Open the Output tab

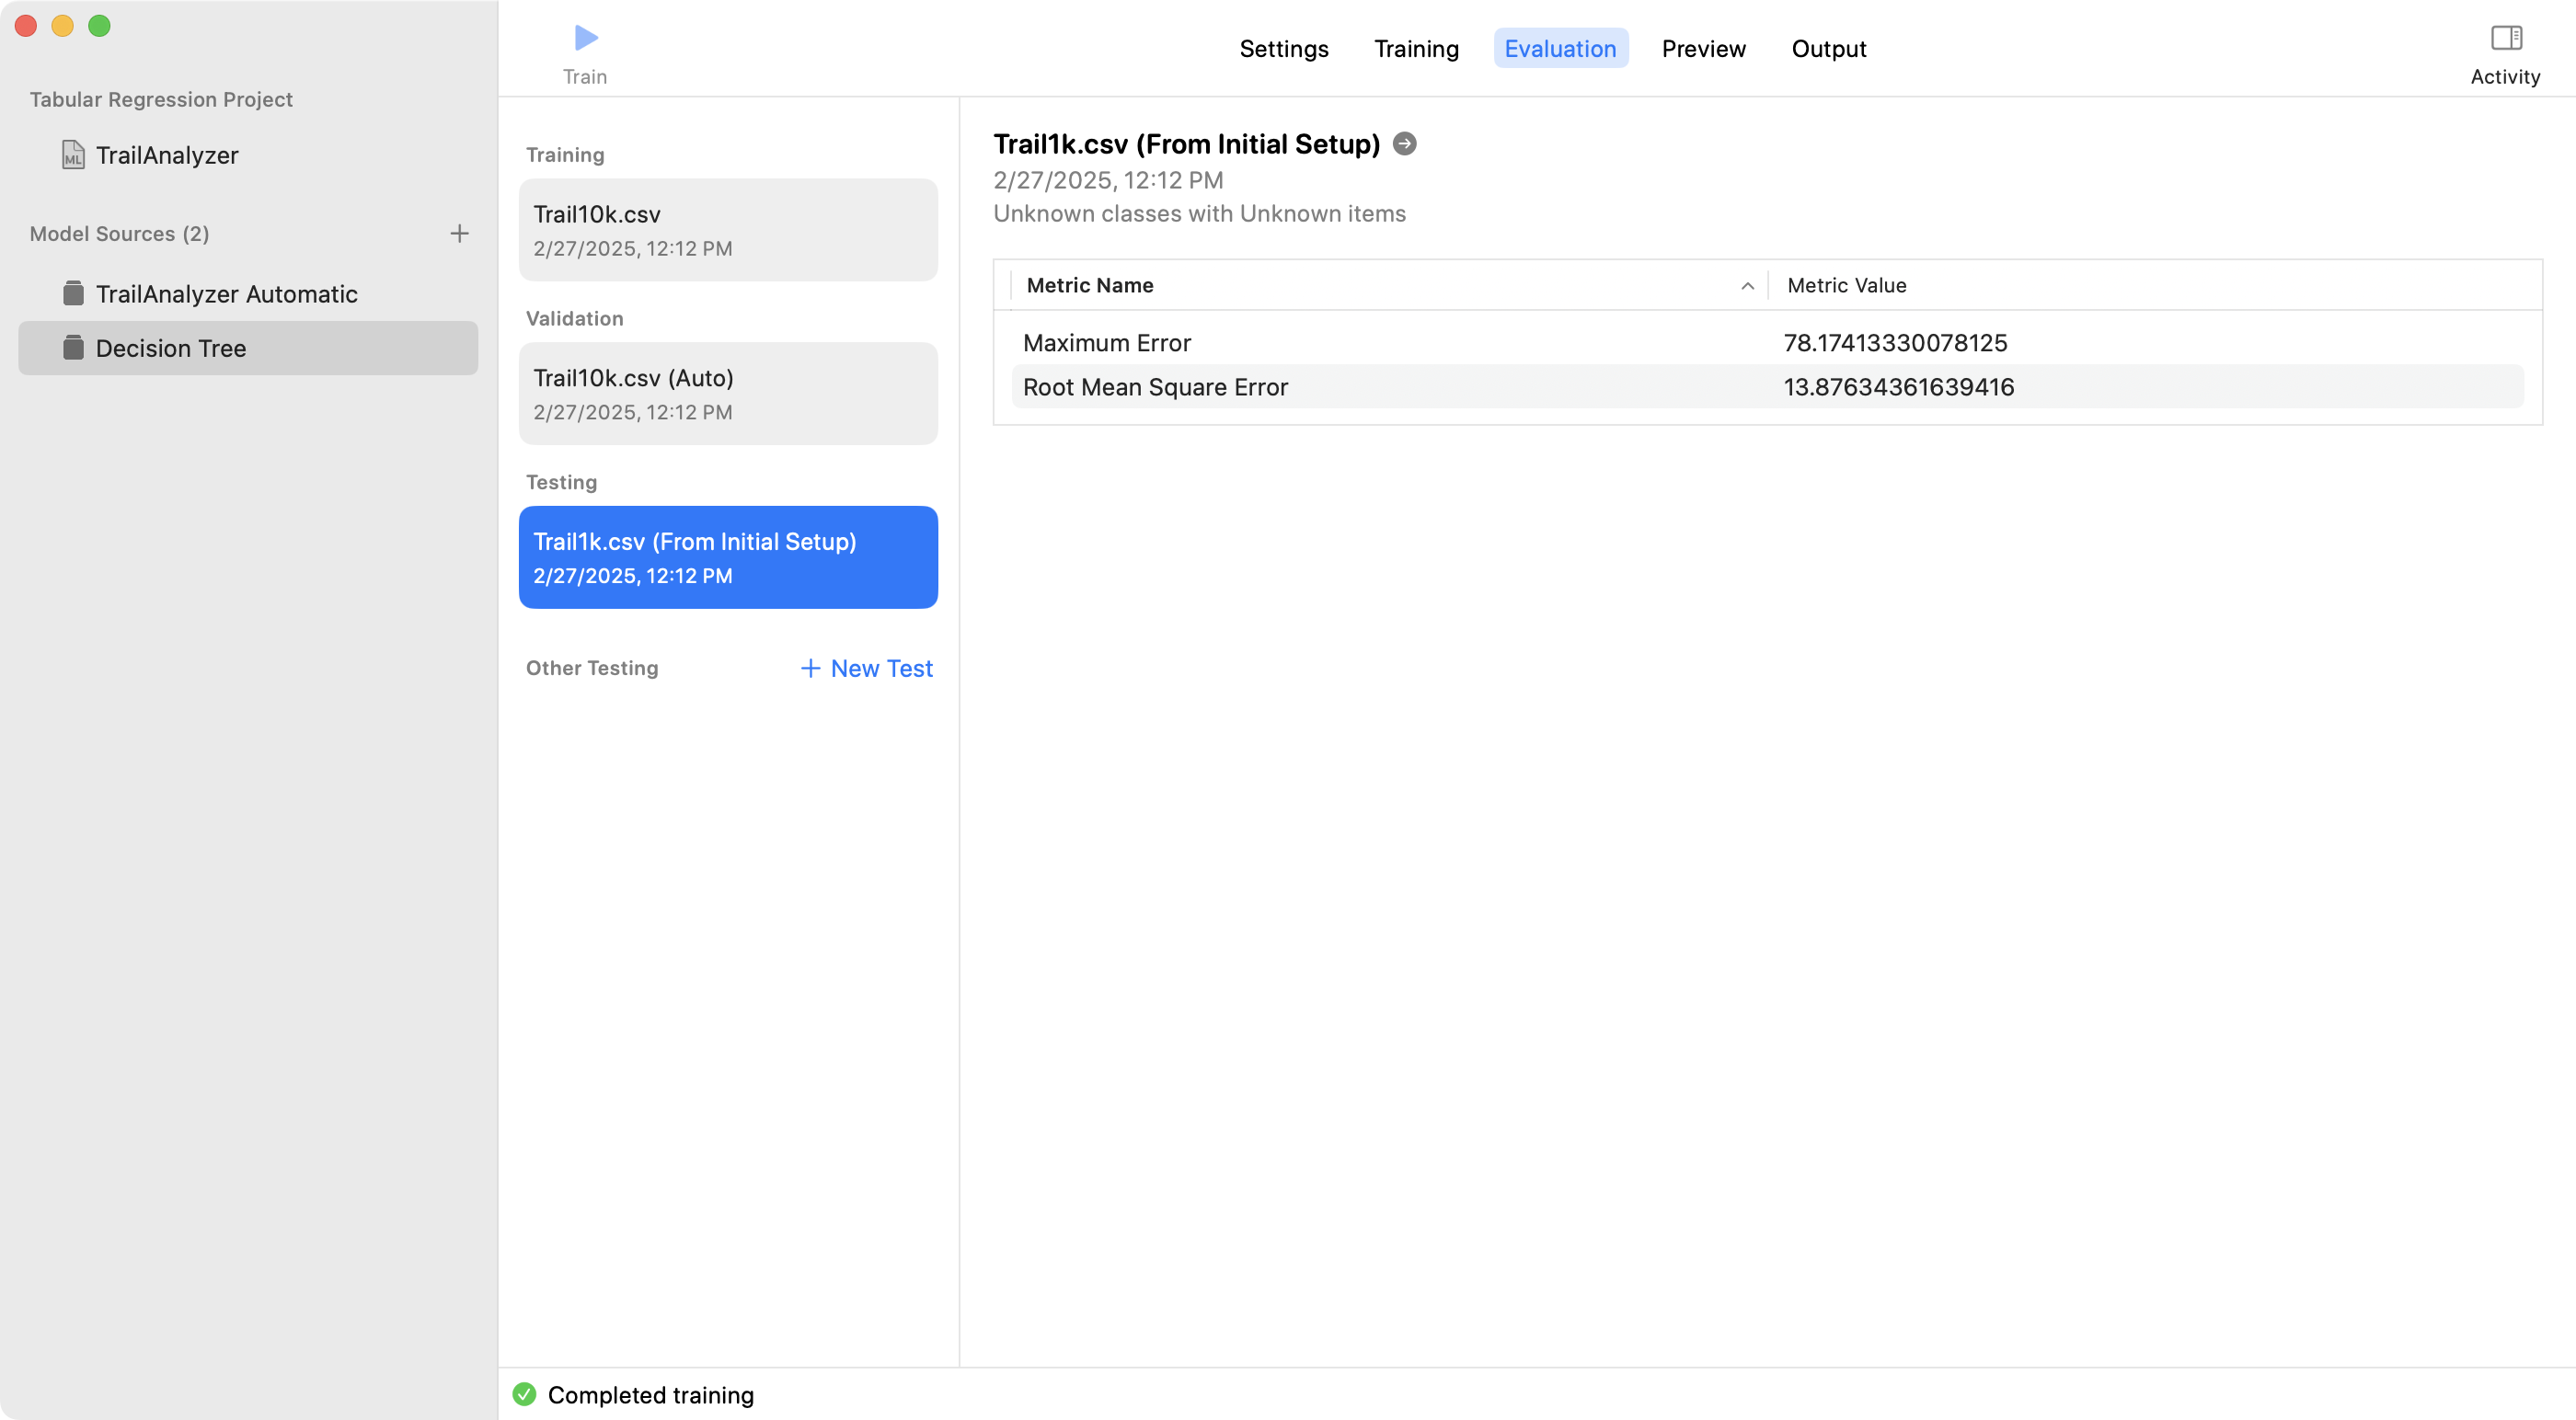point(1828,48)
